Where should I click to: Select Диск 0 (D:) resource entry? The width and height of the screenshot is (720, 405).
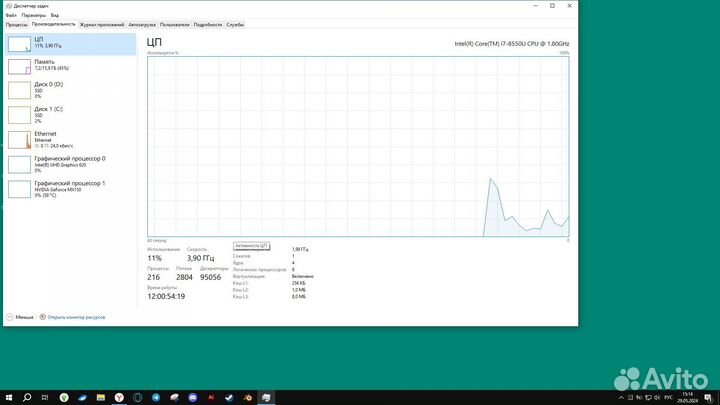71,90
